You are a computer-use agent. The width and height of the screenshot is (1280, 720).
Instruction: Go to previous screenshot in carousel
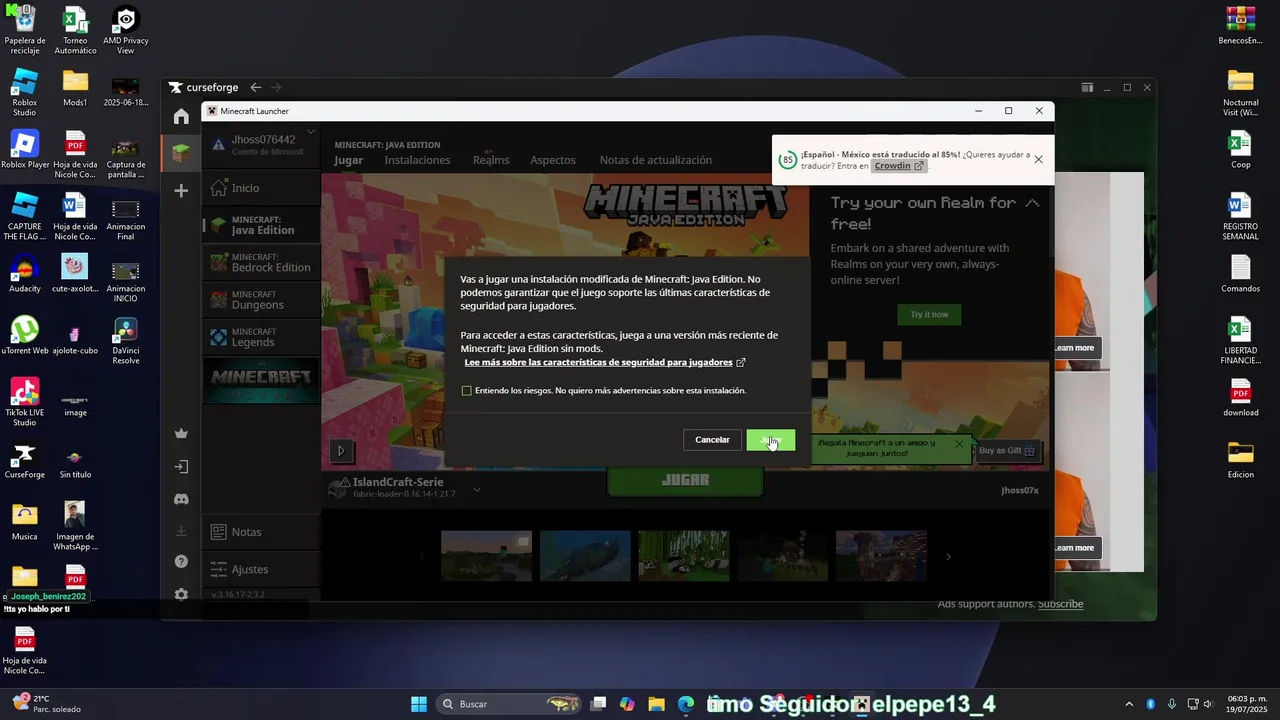421,557
